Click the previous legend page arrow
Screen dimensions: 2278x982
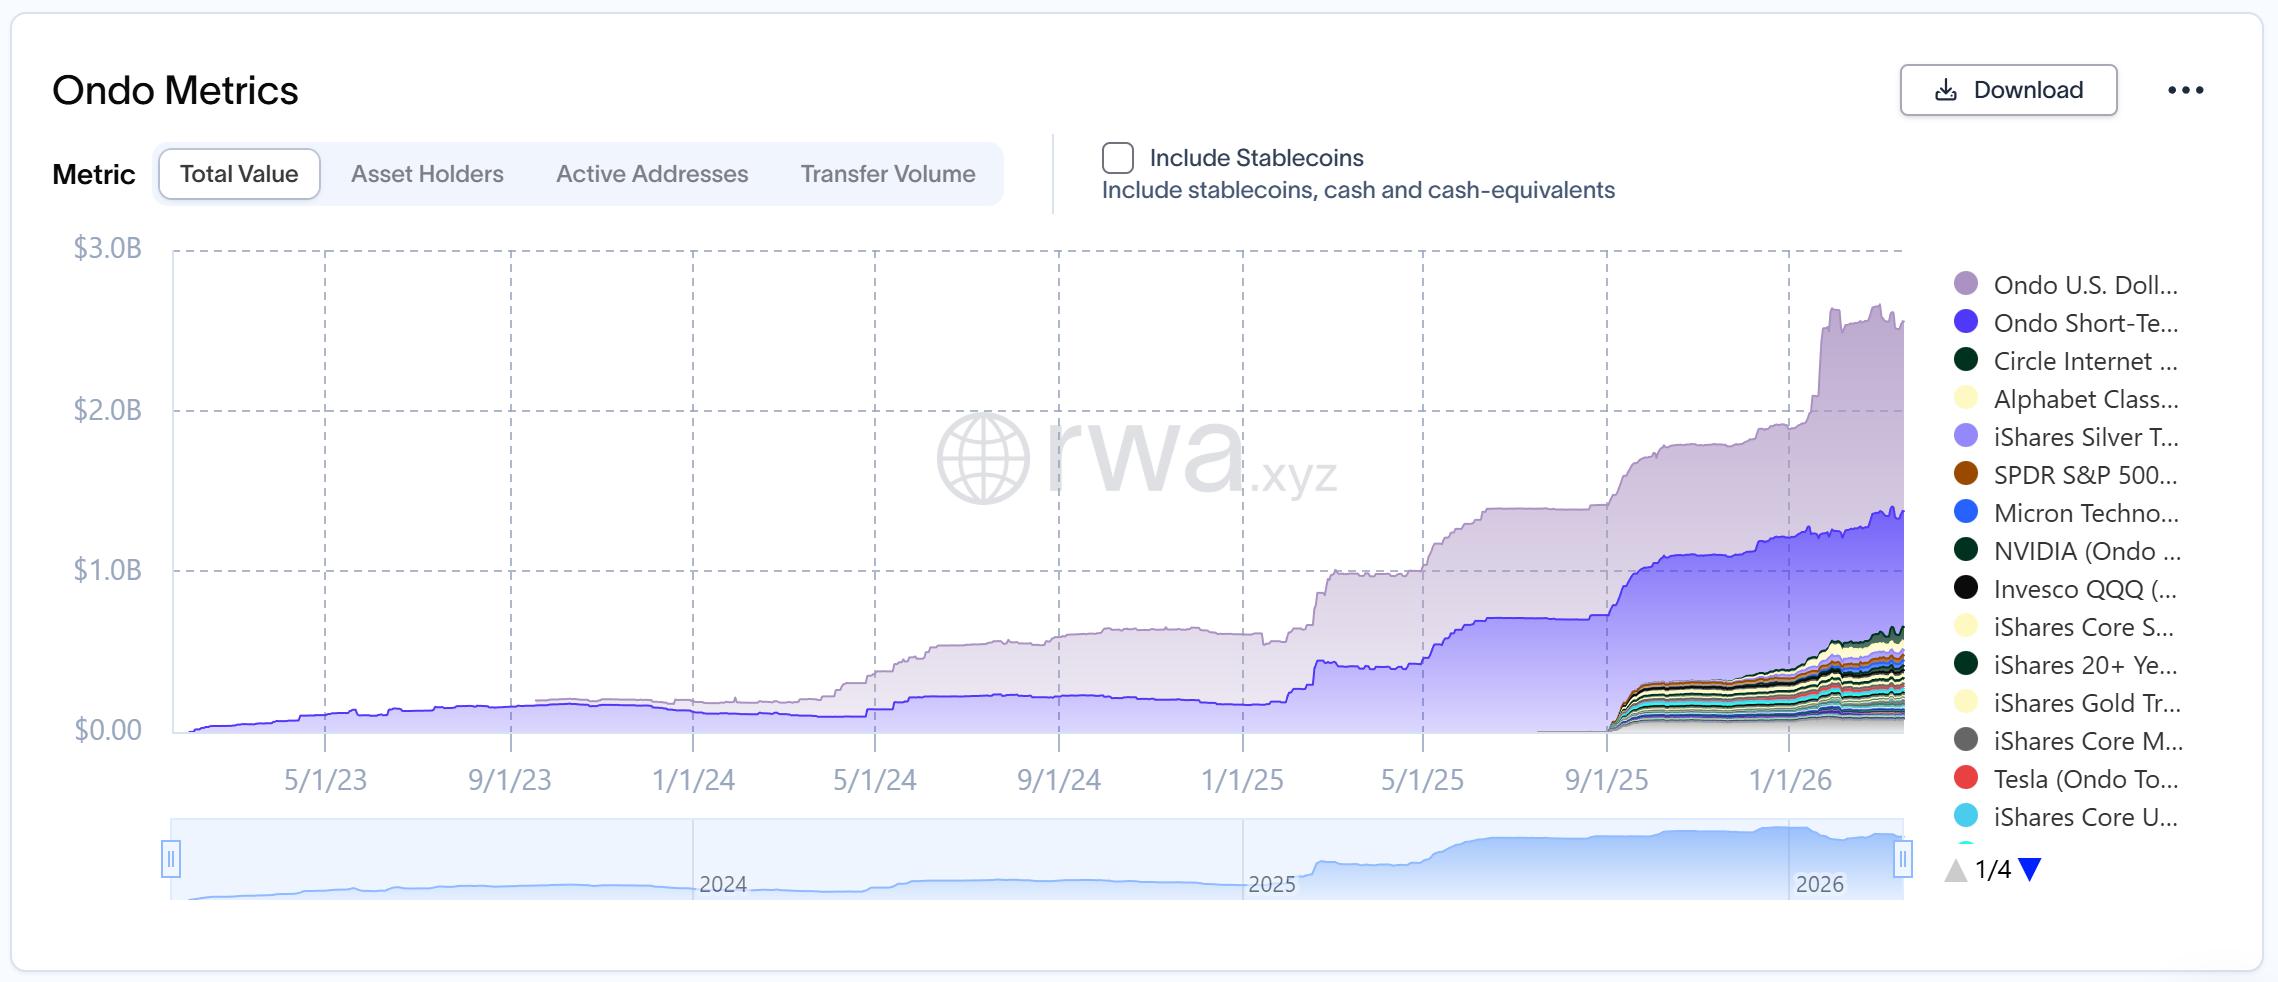tap(1955, 870)
